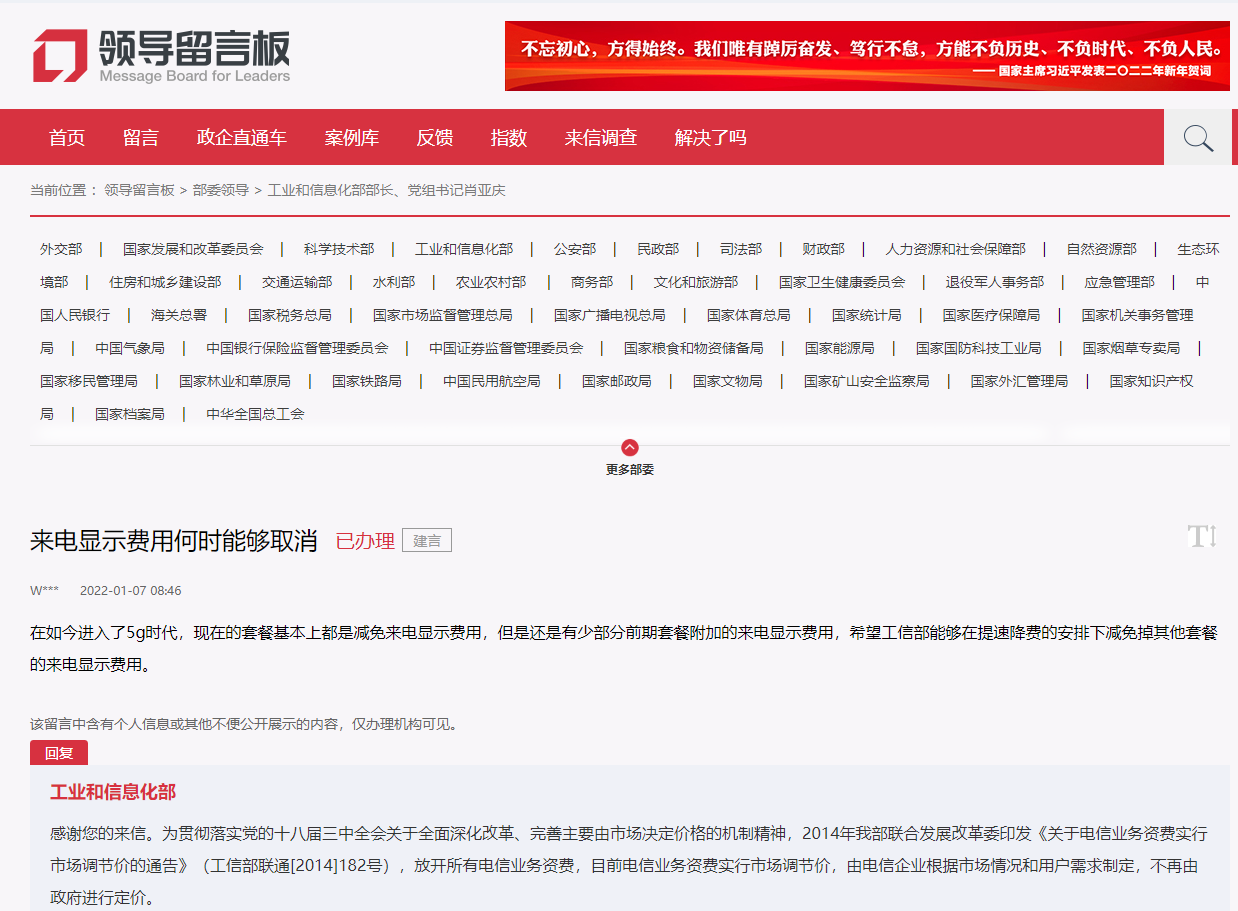Open the 来信调查 menu item
This screenshot has width=1238, height=911.
tap(600, 138)
